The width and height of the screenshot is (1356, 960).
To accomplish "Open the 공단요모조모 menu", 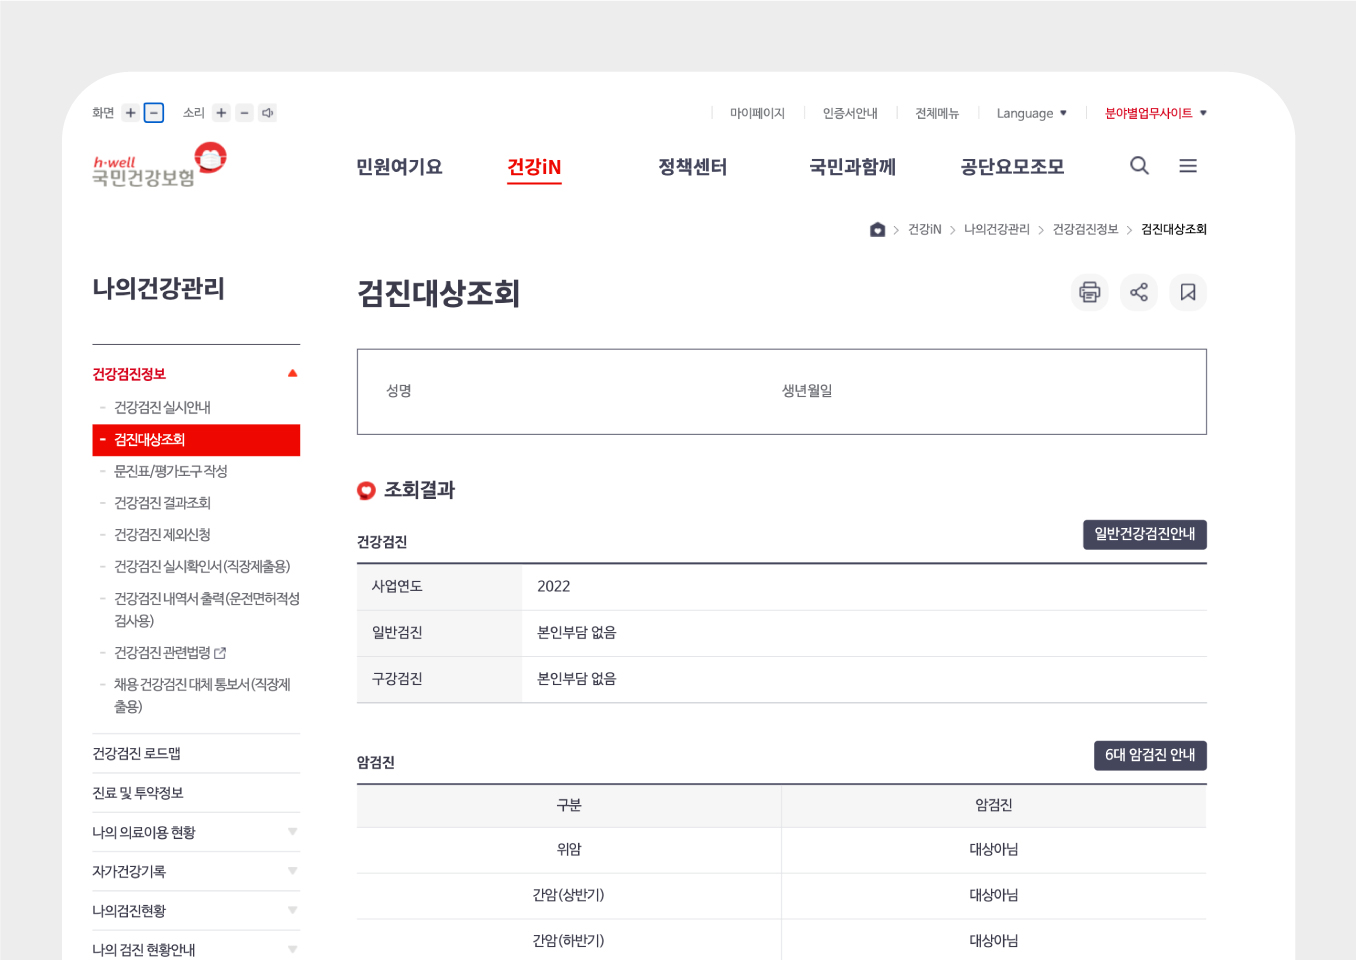I will (x=1011, y=166).
